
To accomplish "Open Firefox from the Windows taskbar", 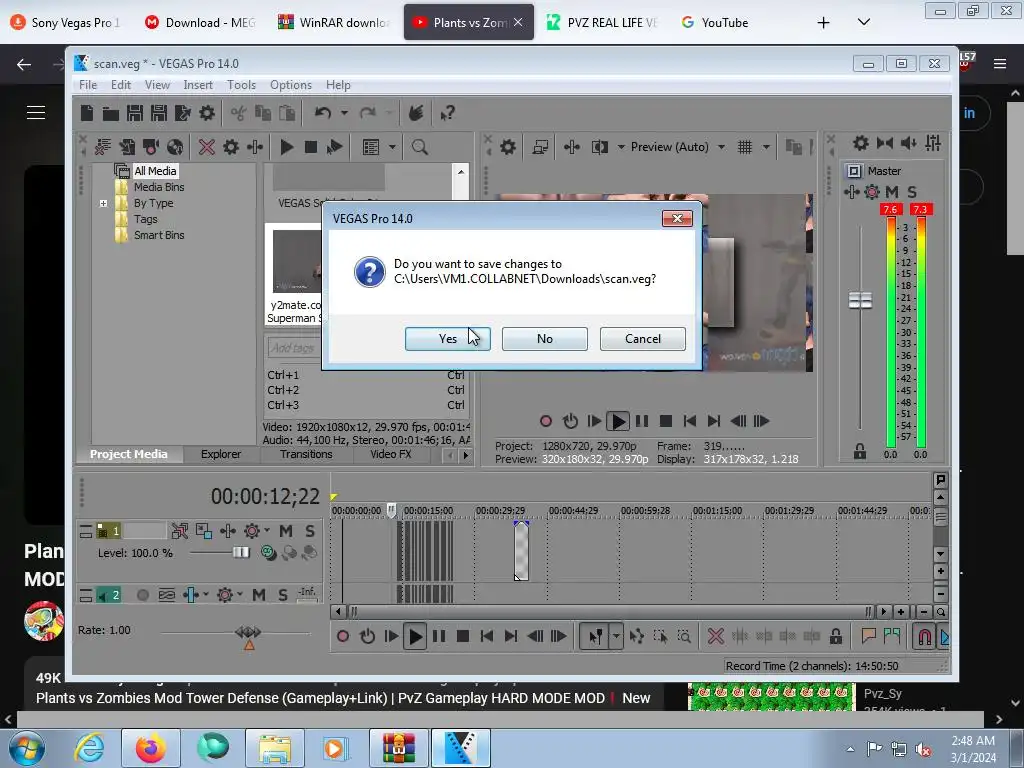I will tap(150, 748).
